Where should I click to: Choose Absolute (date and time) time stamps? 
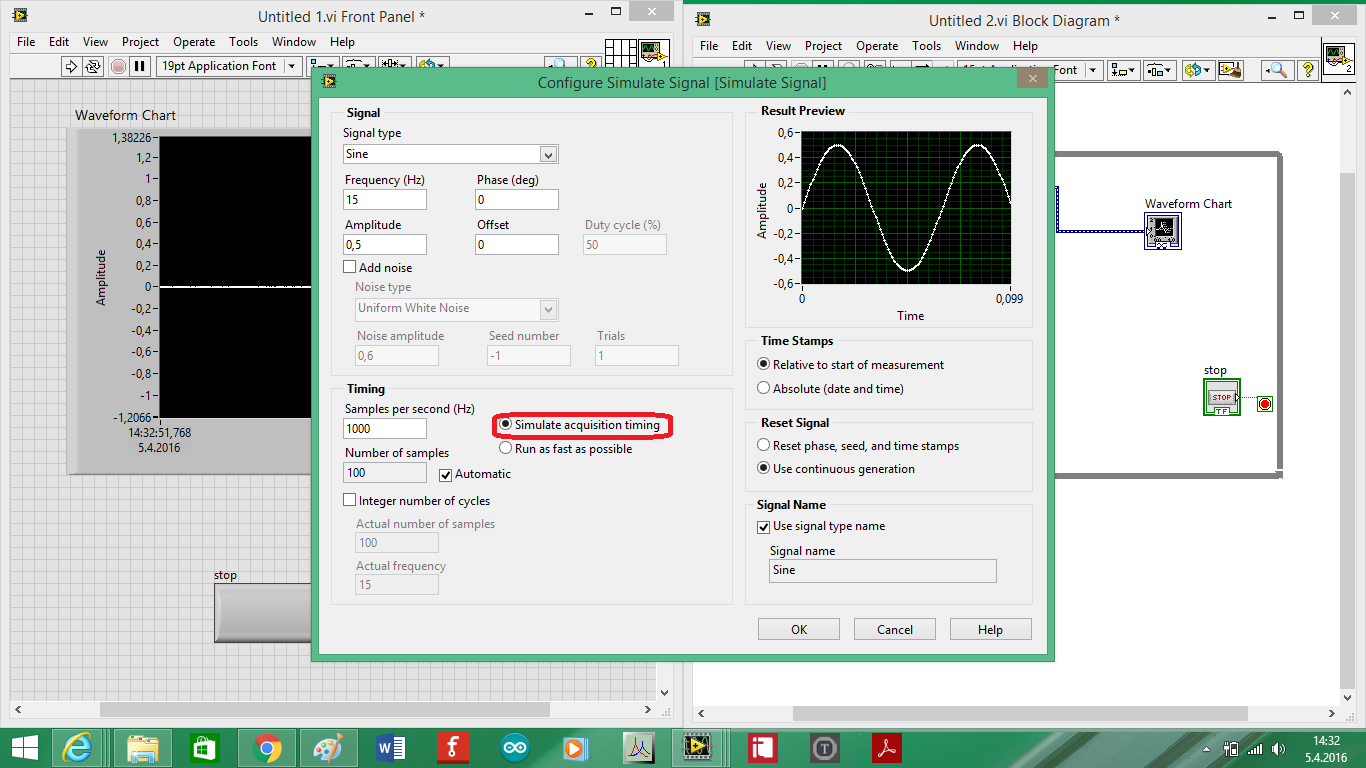(764, 388)
